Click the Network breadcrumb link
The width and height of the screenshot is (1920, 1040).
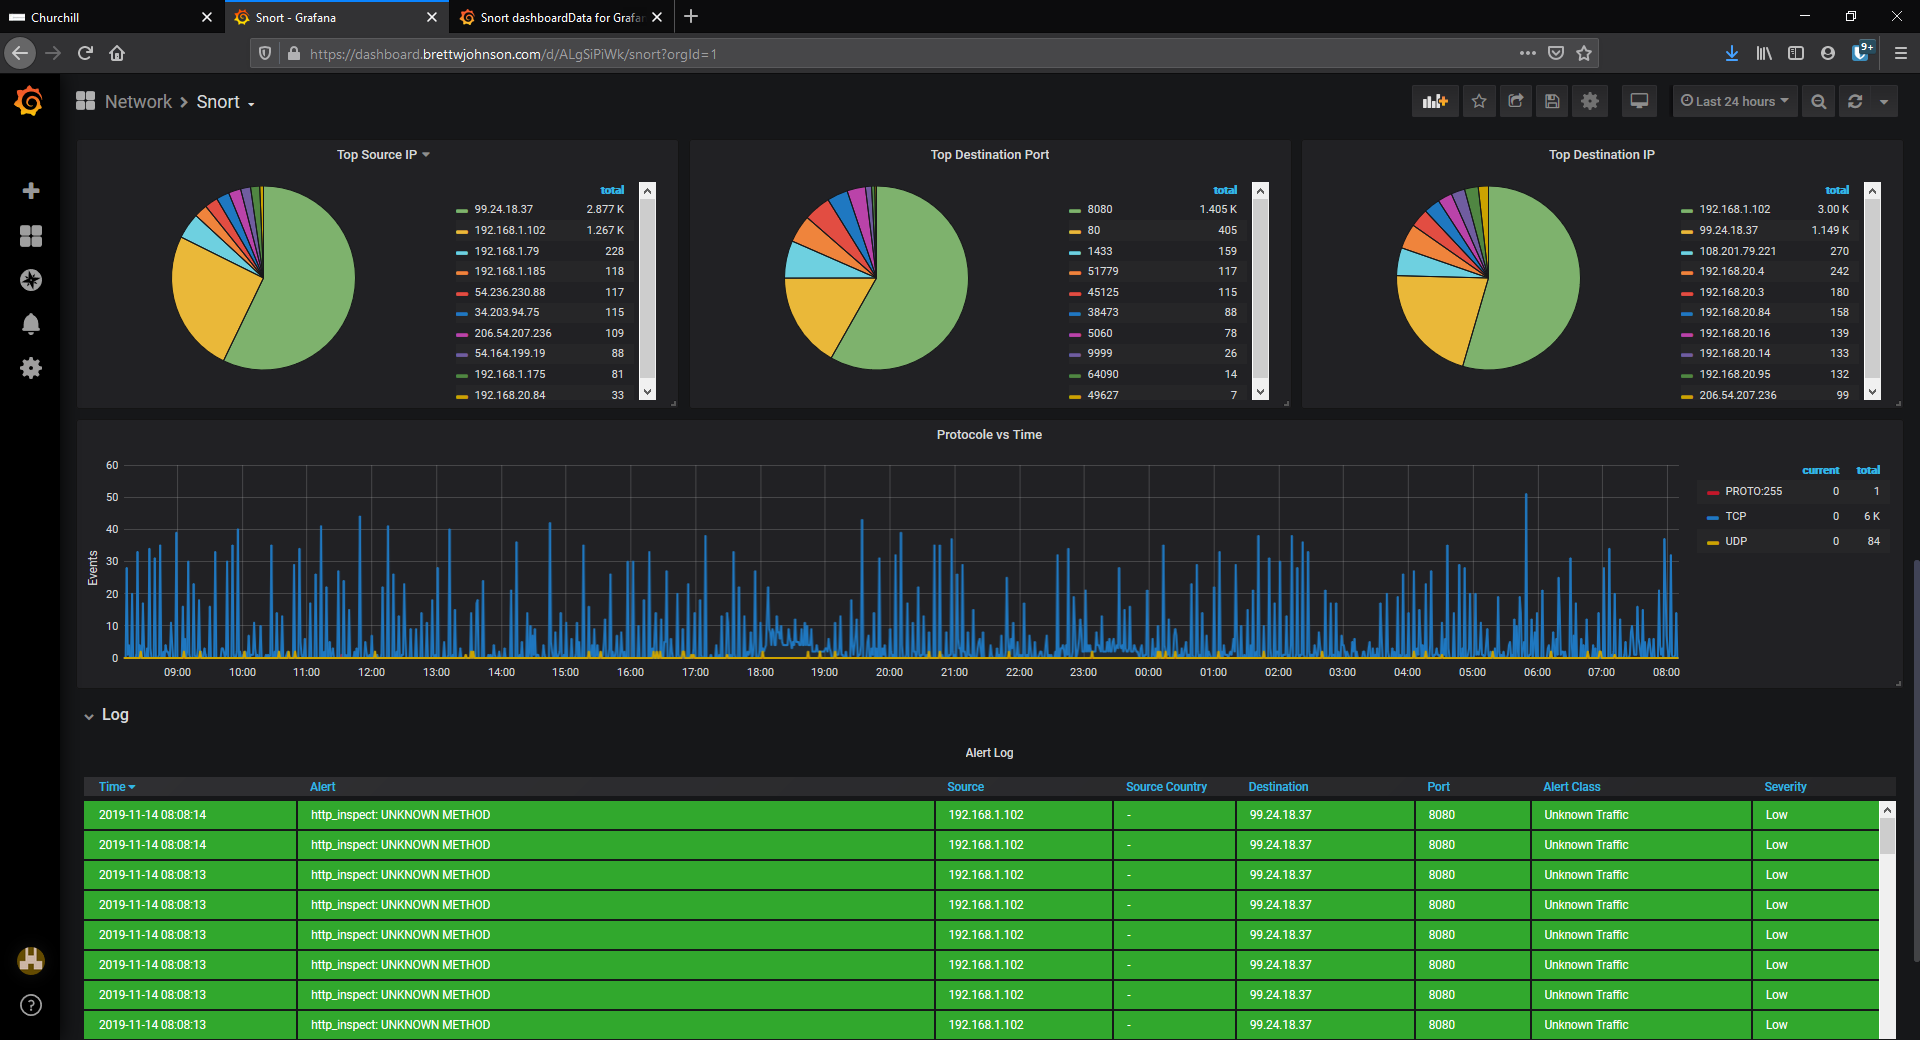coord(138,102)
